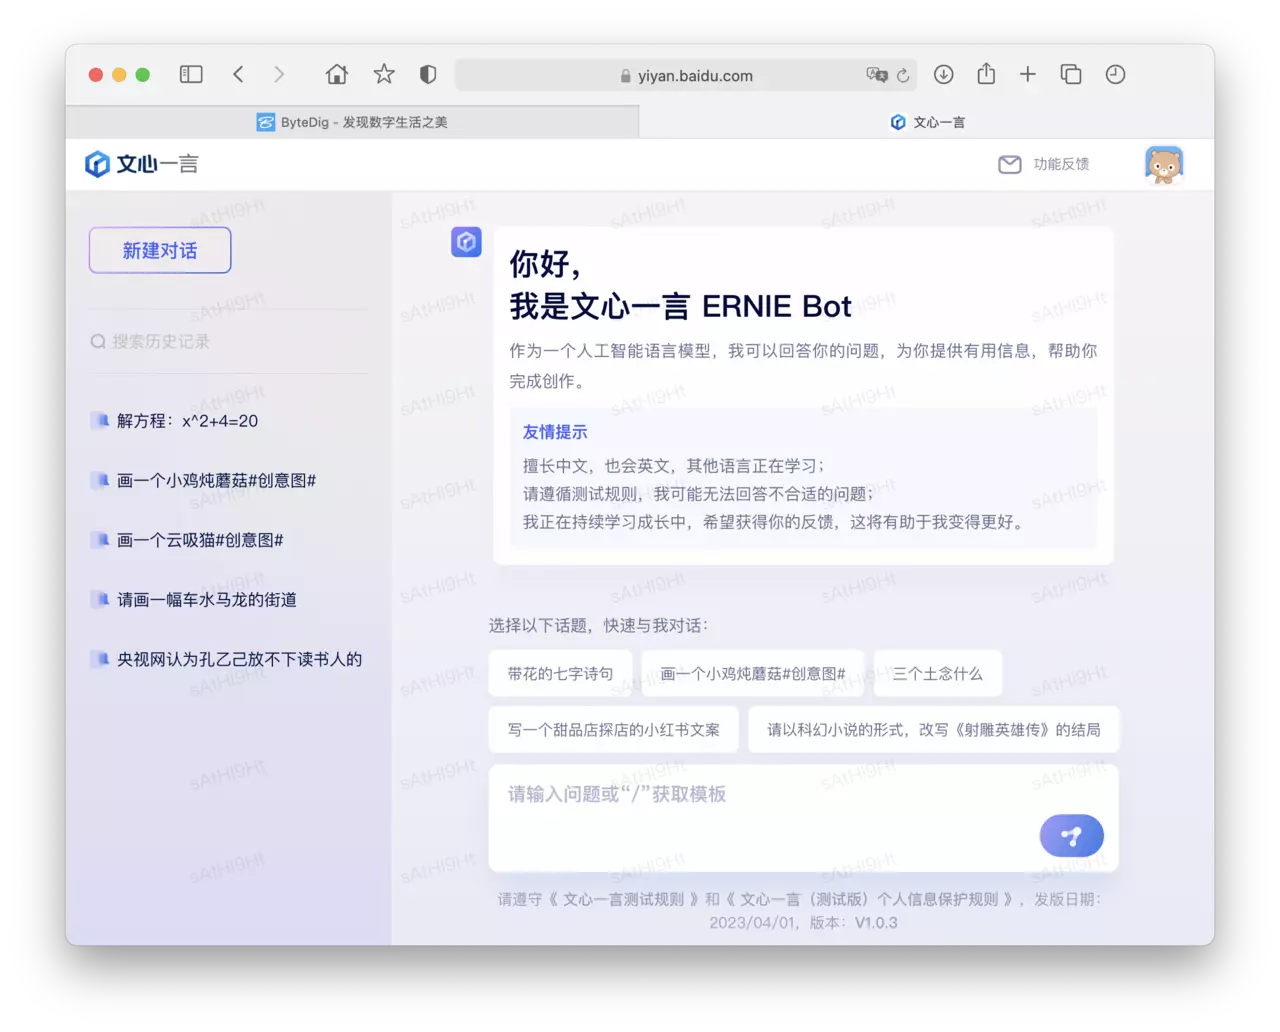
Task: Select the 带花的七字诗句 topic
Action: click(x=561, y=674)
